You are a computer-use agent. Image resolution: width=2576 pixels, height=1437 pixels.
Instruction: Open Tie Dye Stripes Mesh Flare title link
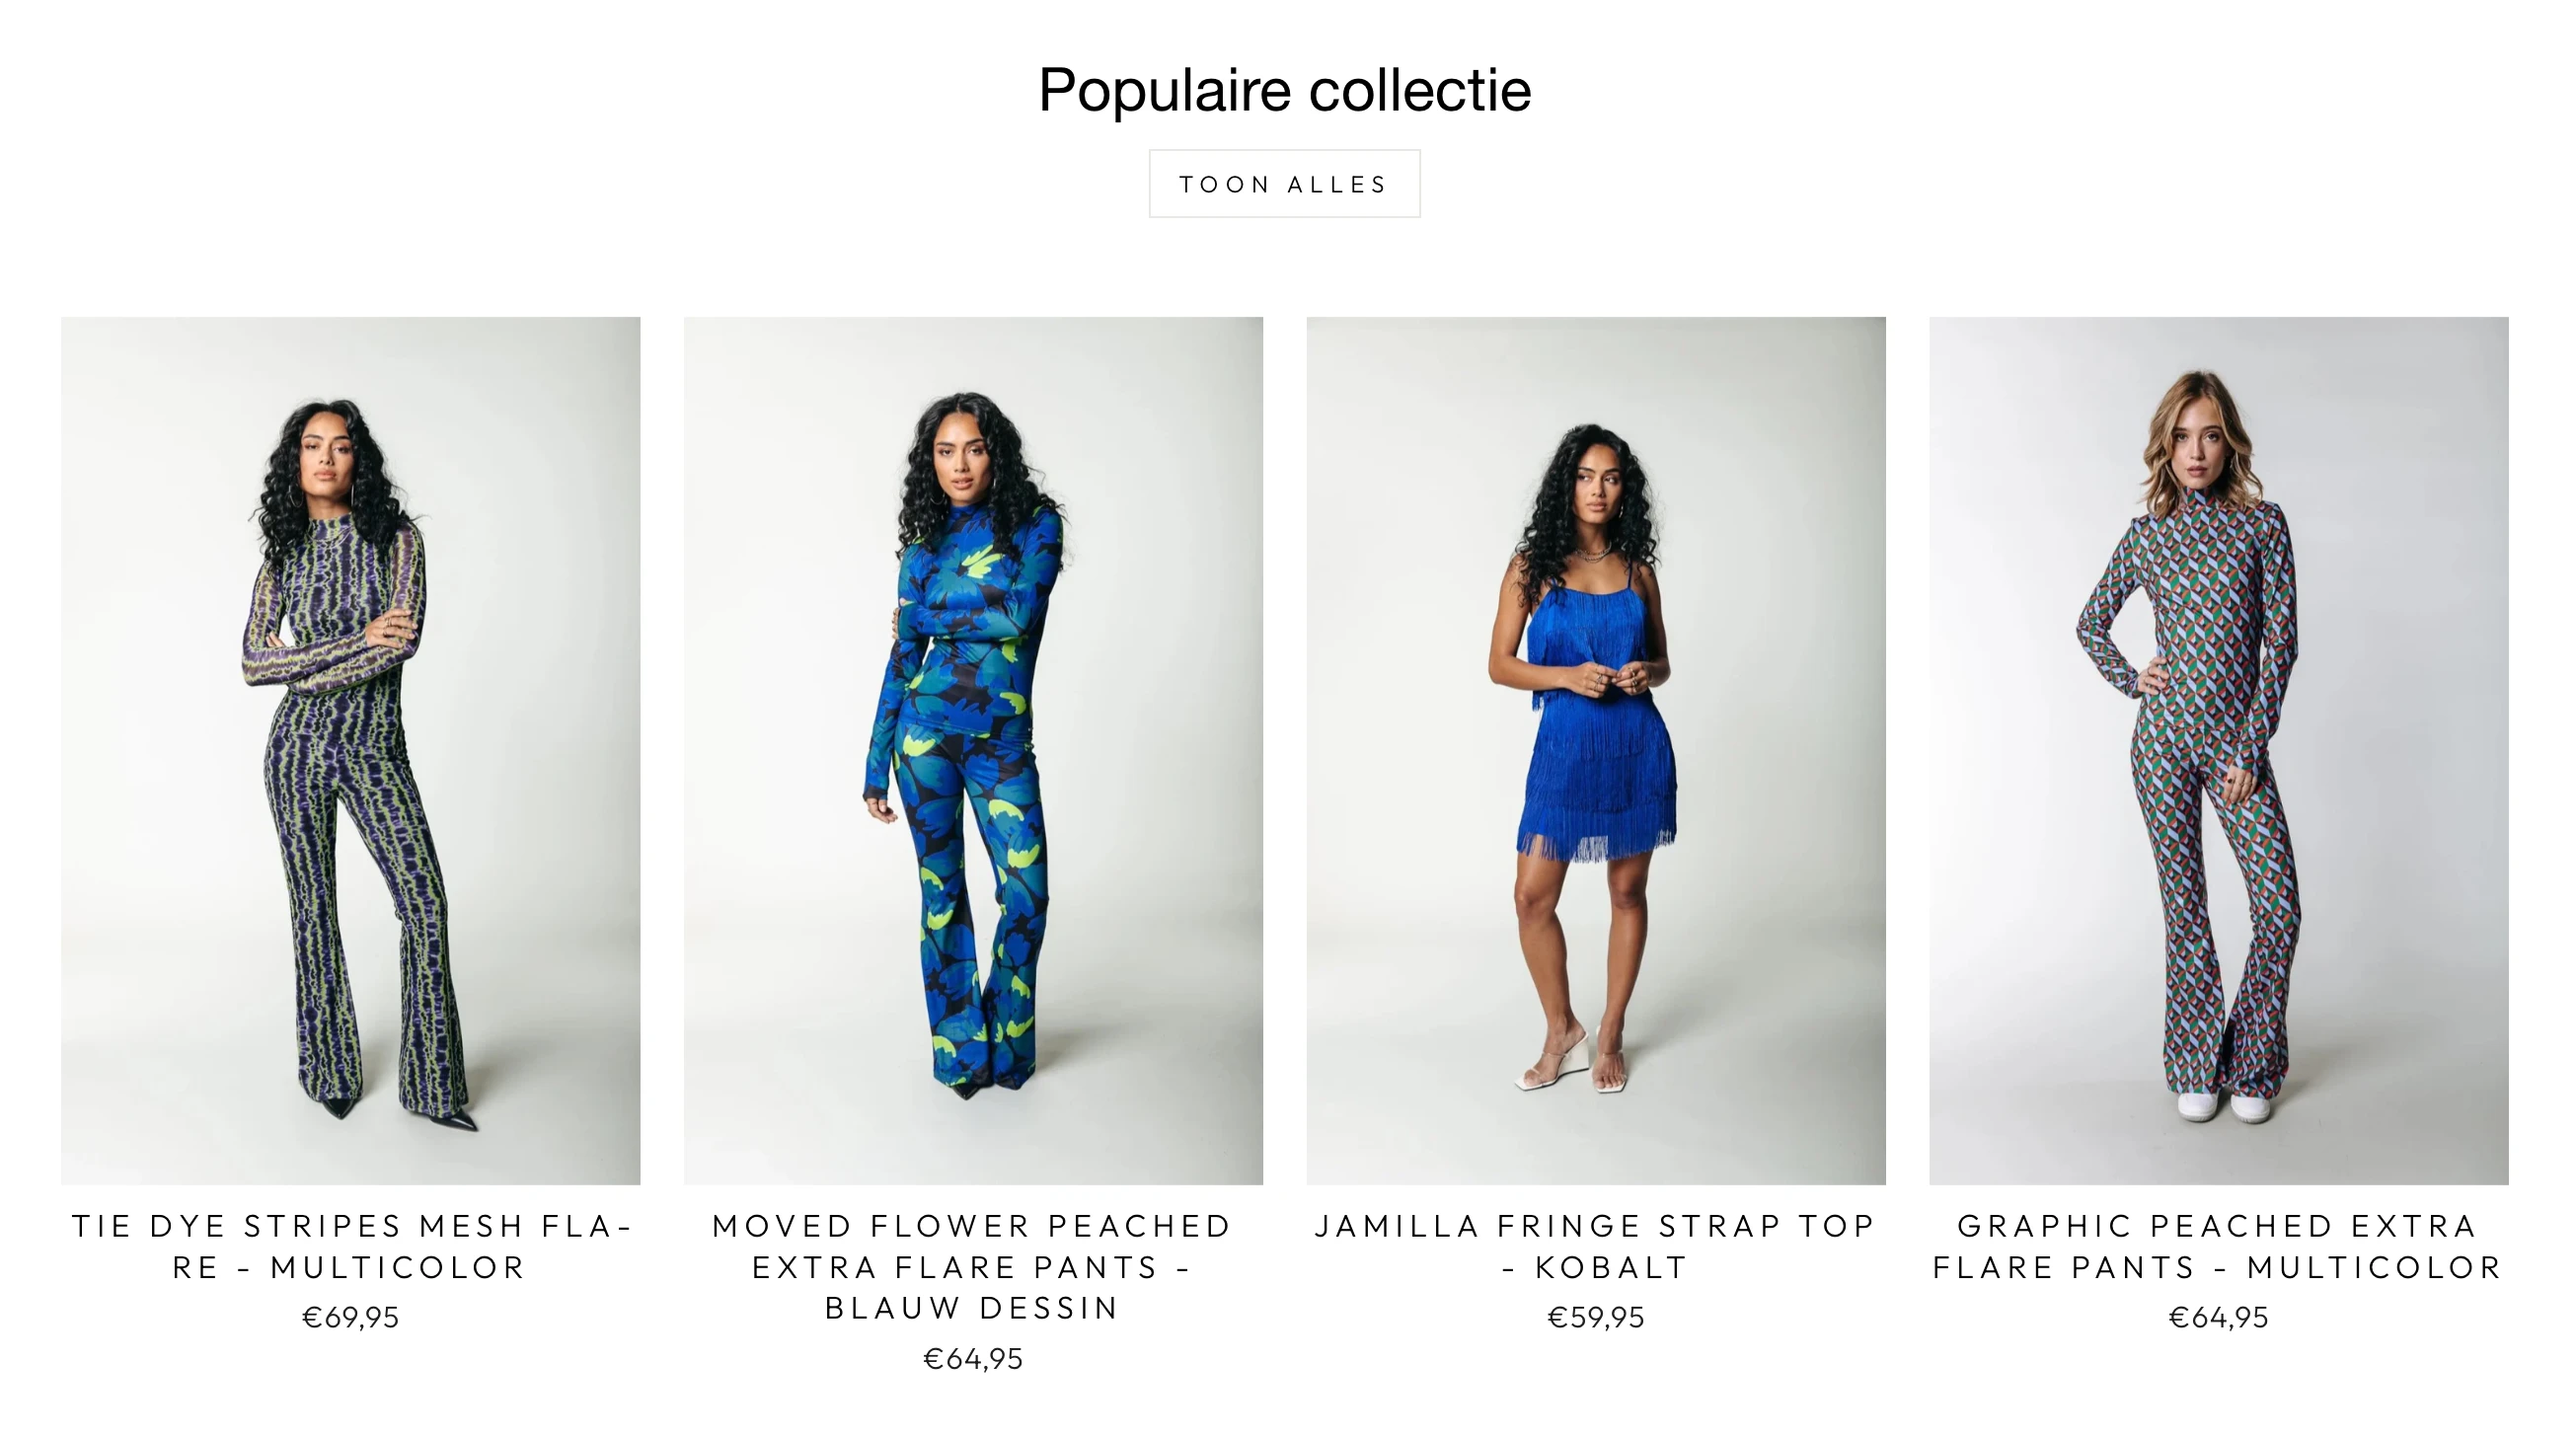tap(351, 1246)
